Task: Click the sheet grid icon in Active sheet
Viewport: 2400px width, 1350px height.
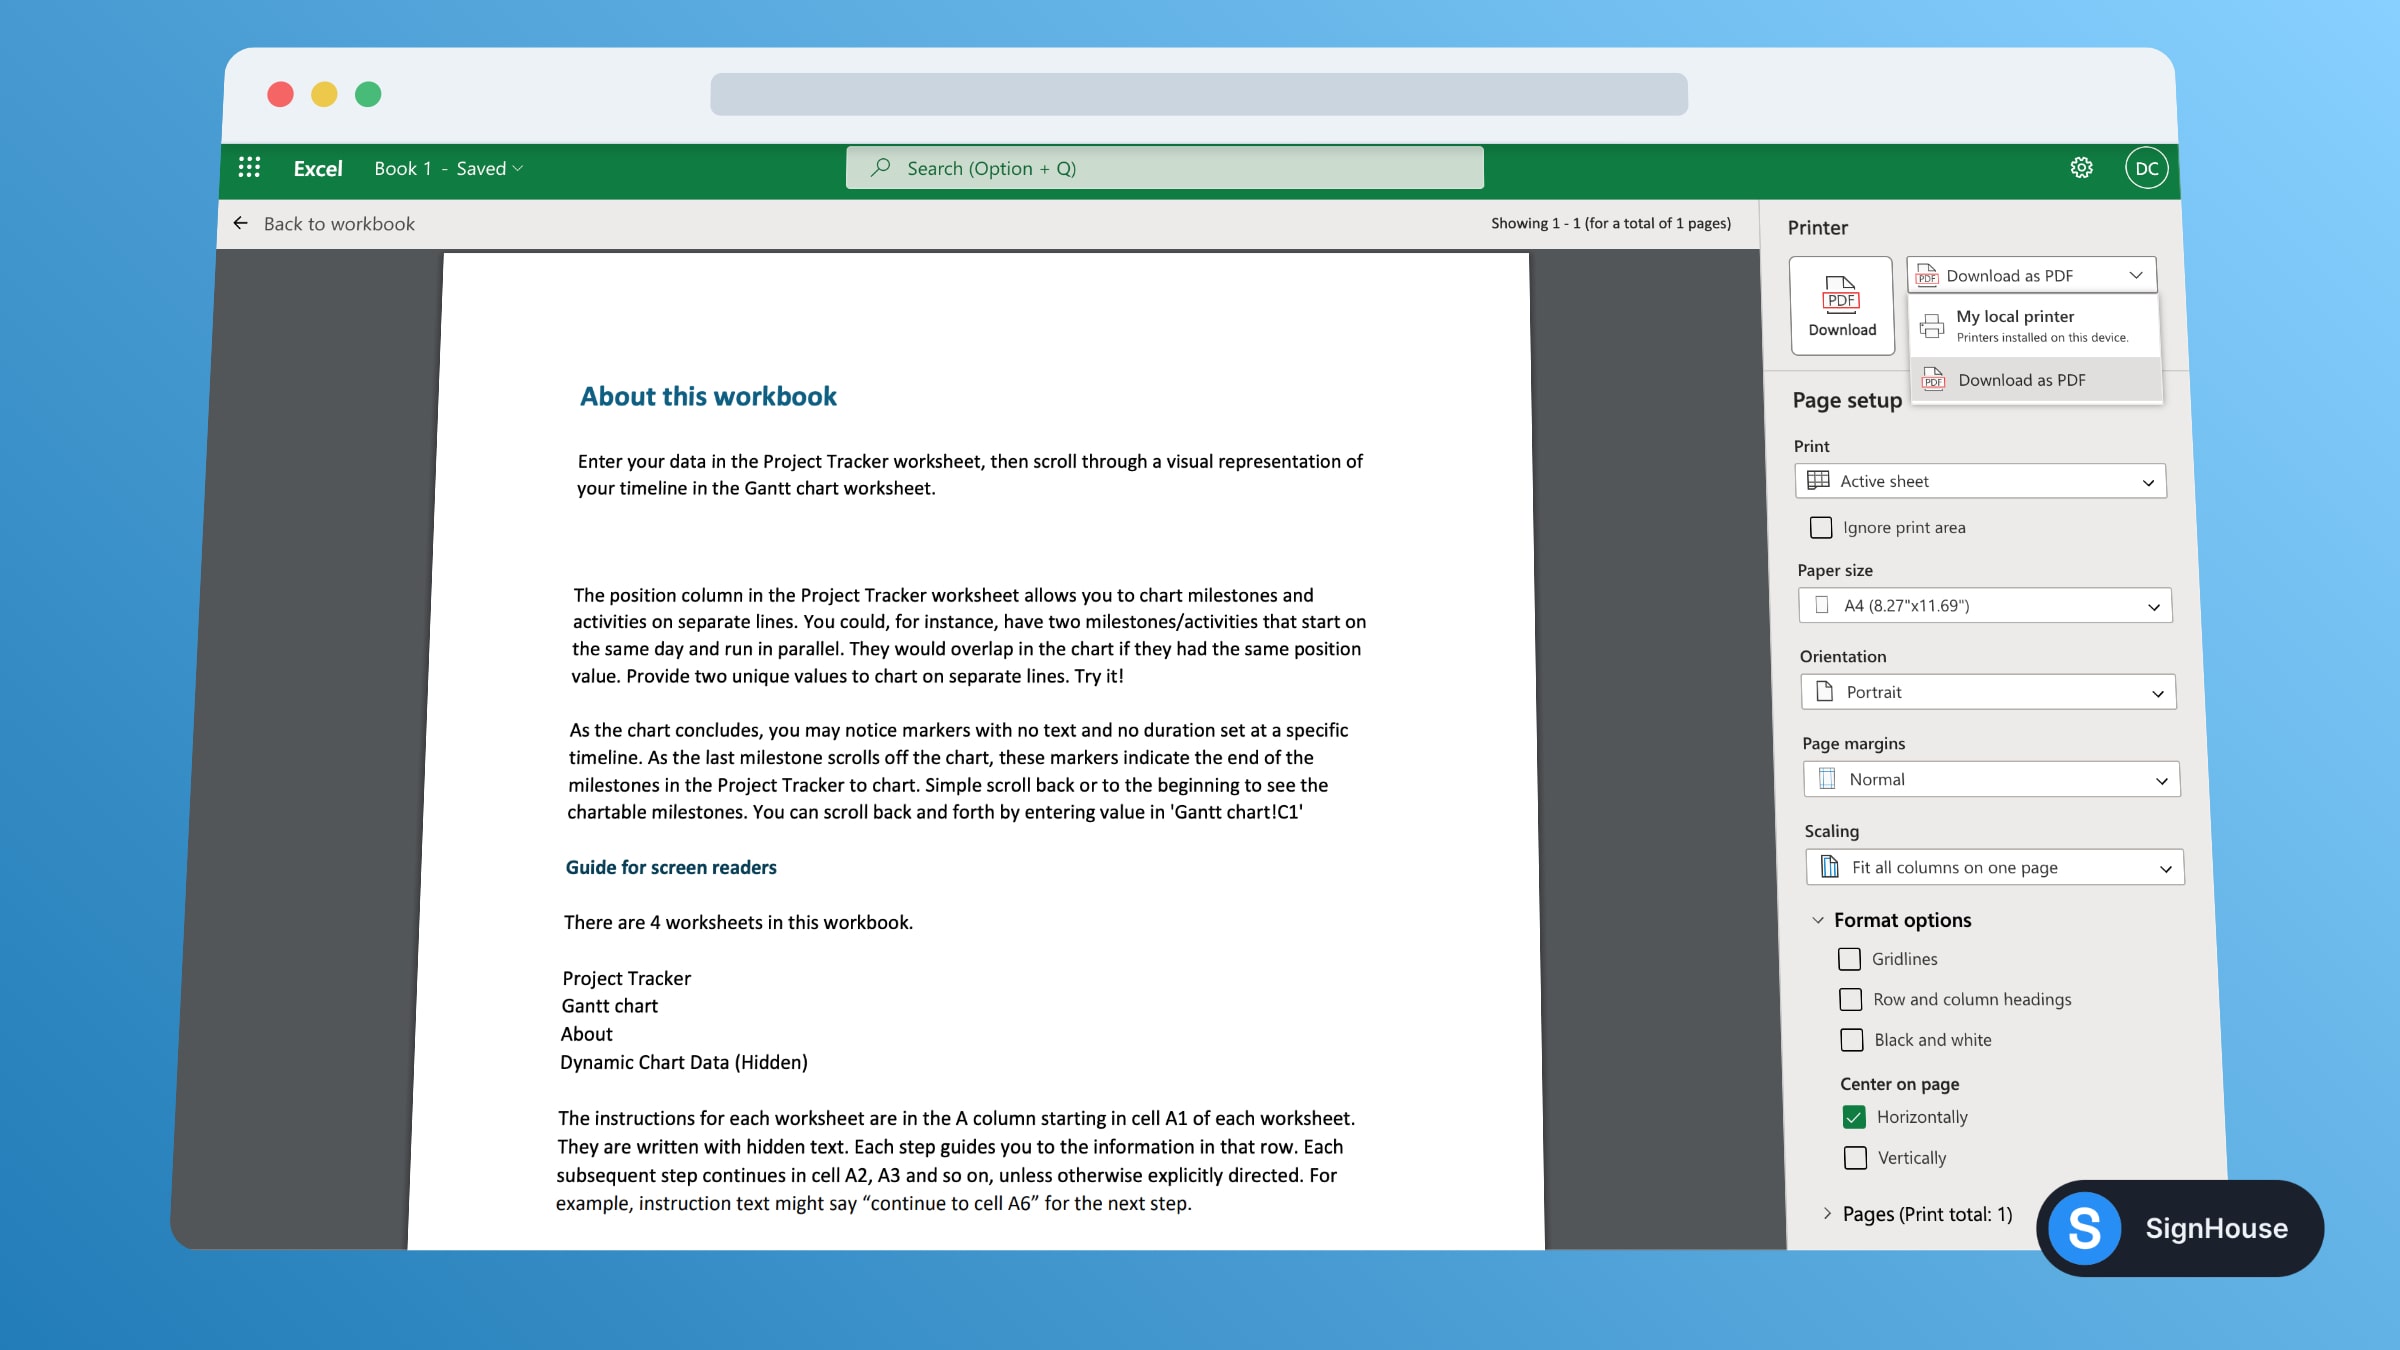Action: pos(1818,481)
